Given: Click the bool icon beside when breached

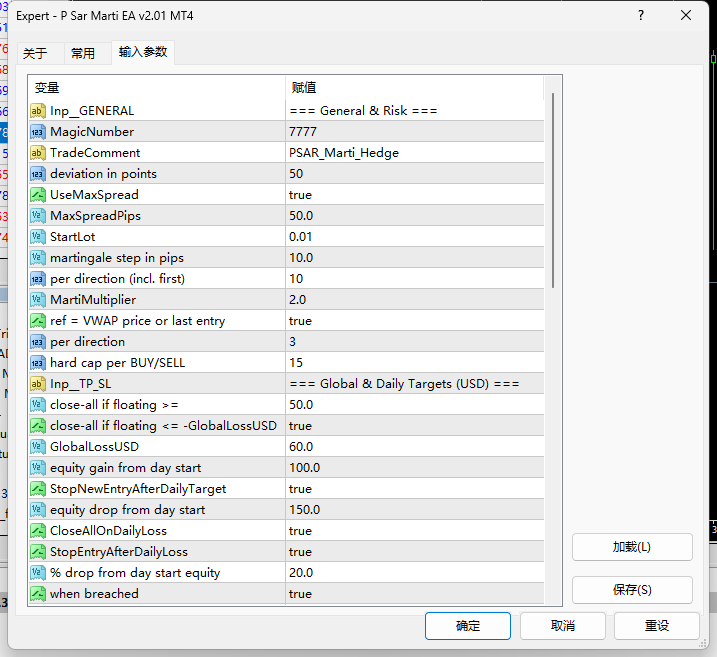Looking at the screenshot, I should pyautogui.click(x=38, y=594).
